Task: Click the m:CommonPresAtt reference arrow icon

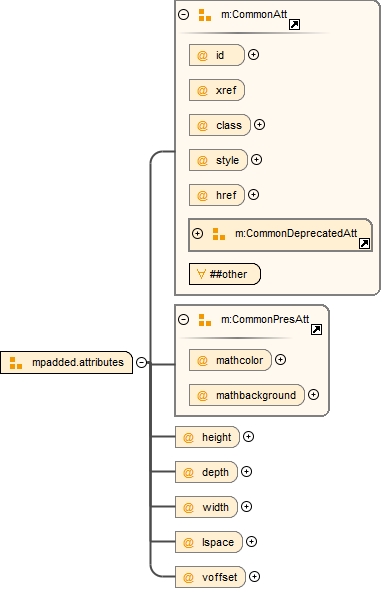Action: click(316, 330)
